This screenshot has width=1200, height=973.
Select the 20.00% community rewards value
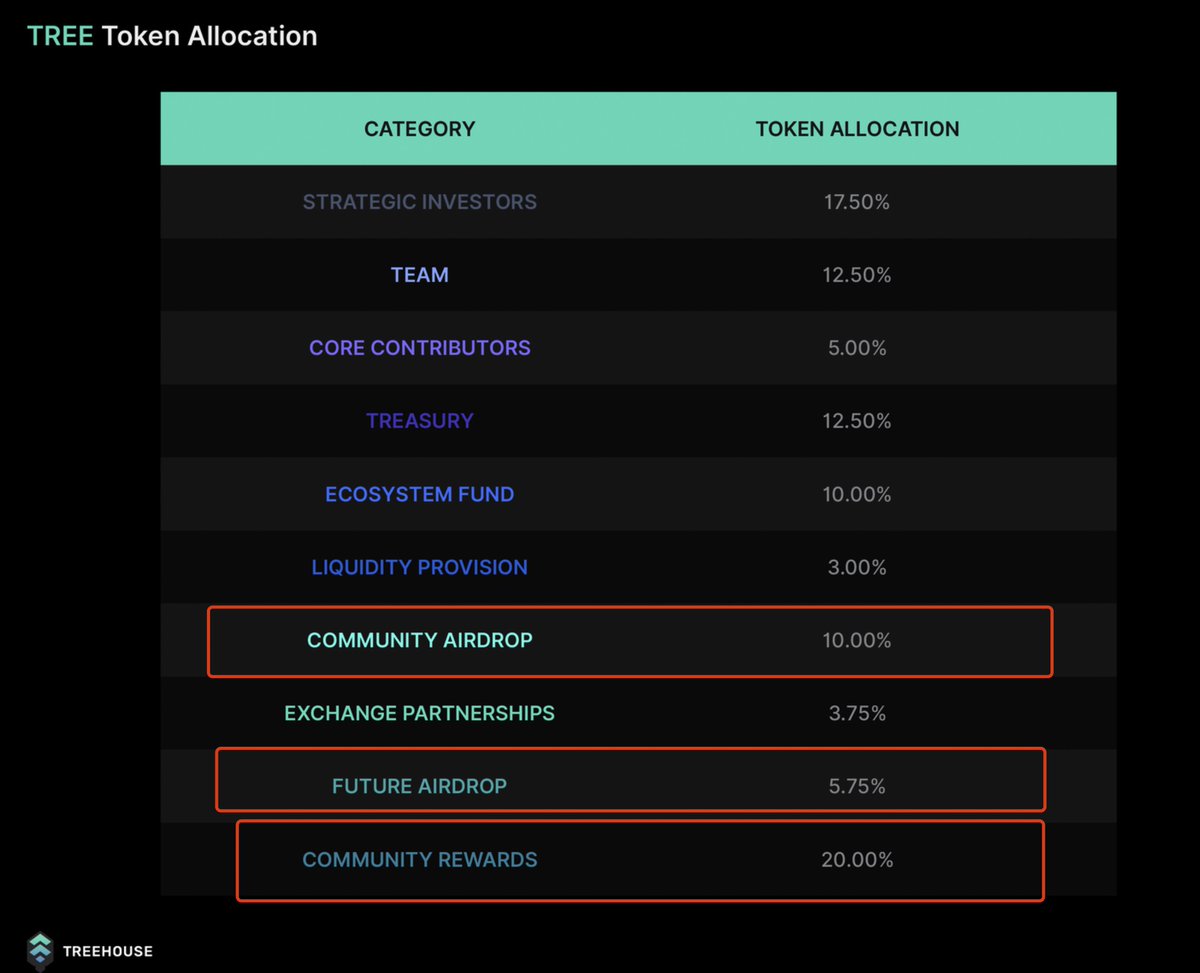(857, 859)
